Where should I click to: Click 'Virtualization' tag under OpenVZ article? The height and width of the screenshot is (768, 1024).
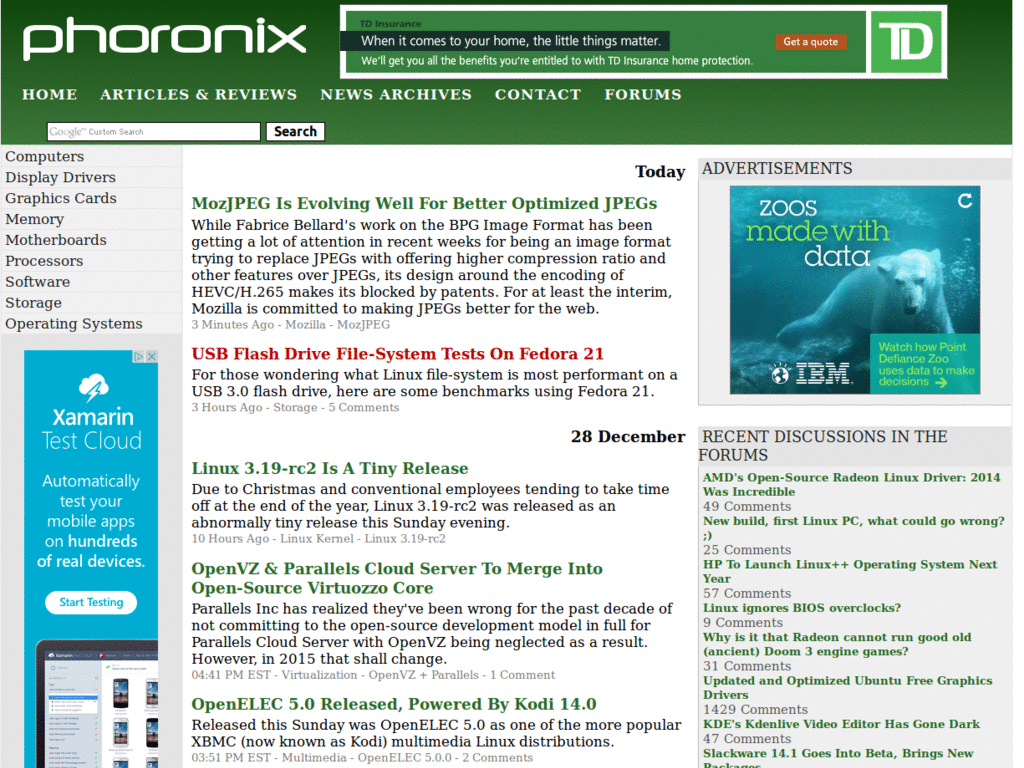click(319, 675)
